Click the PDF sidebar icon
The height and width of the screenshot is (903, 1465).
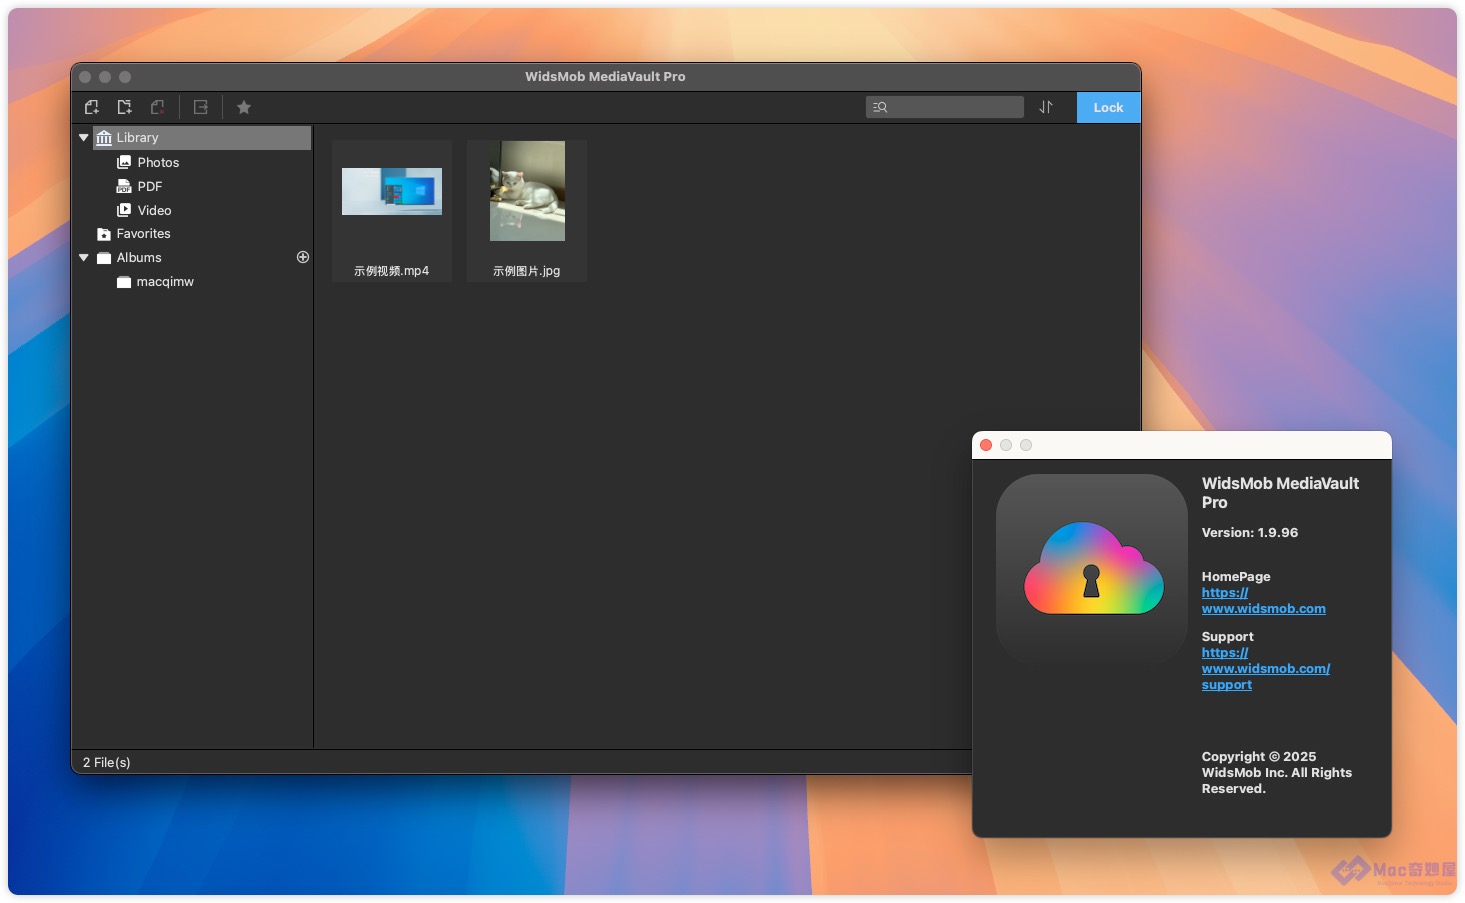[124, 186]
